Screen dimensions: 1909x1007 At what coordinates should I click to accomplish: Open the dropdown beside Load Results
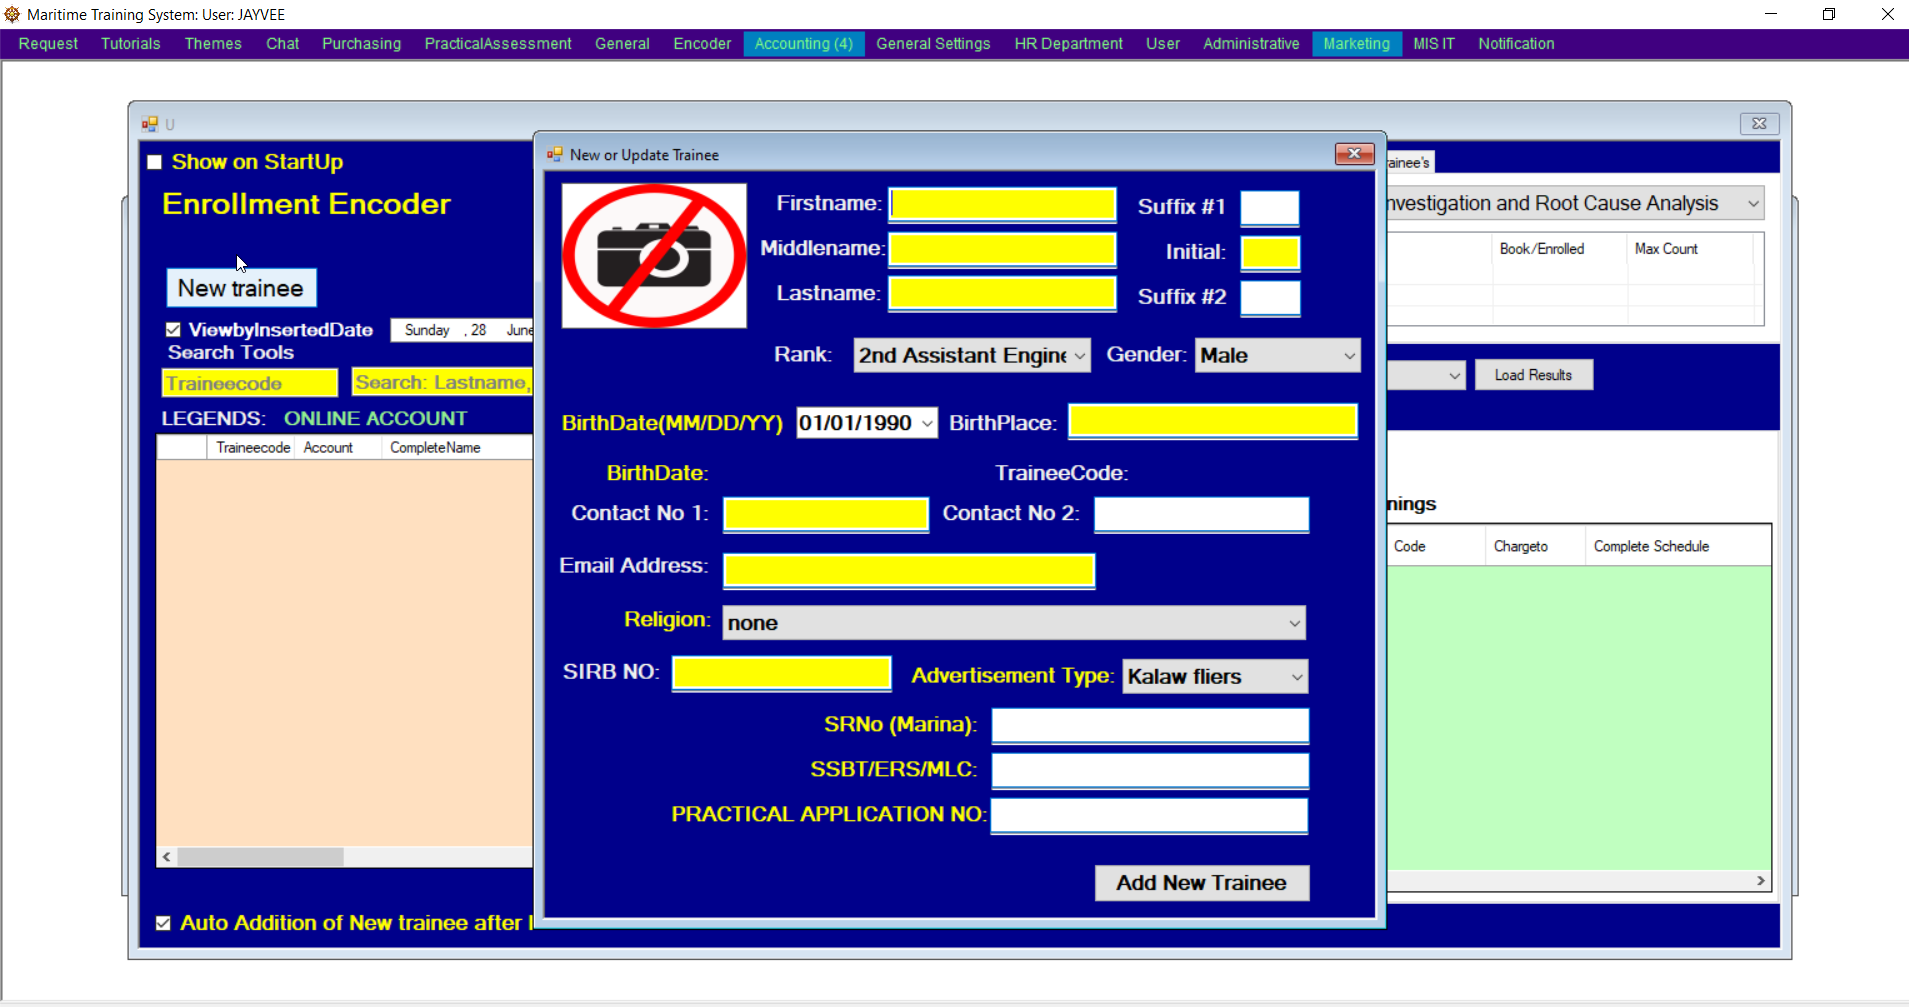[1454, 375]
